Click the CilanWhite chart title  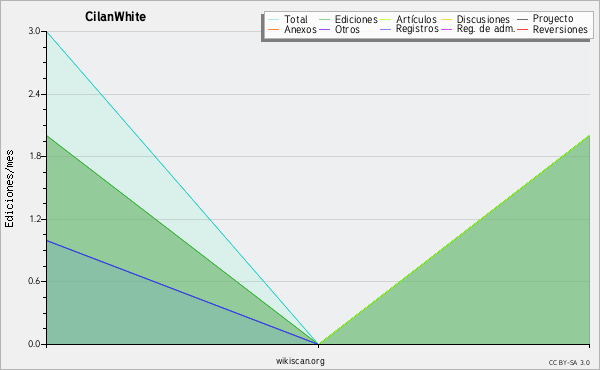(116, 17)
